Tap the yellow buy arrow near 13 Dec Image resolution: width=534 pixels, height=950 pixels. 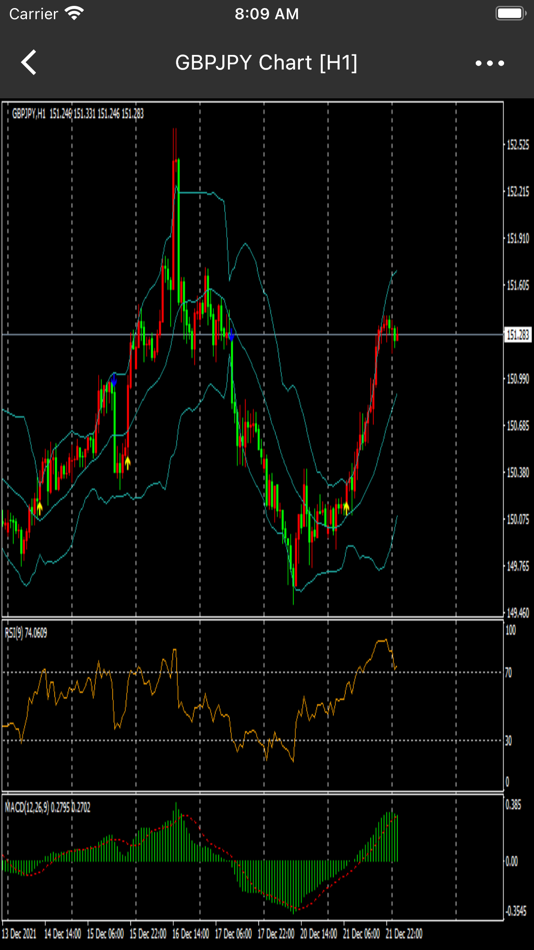[39, 508]
